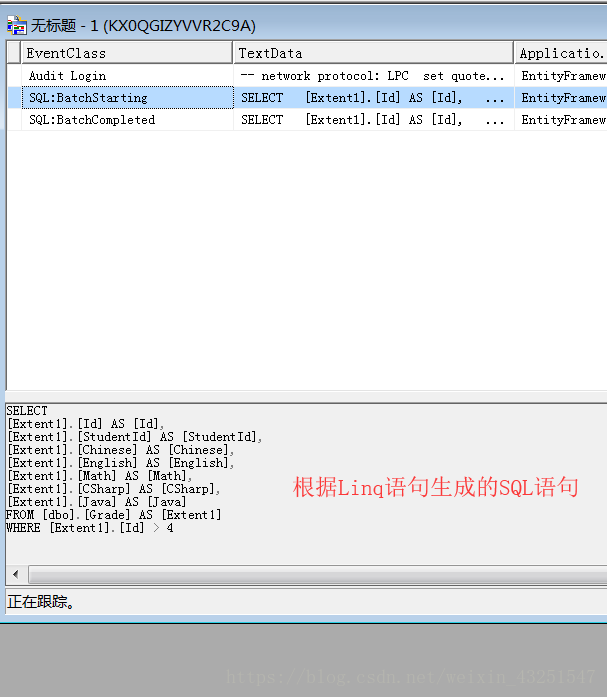Click the [Extent1].[Chinese] AS [Chinese] line
607x697 pixels.
pyautogui.click(x=120, y=450)
